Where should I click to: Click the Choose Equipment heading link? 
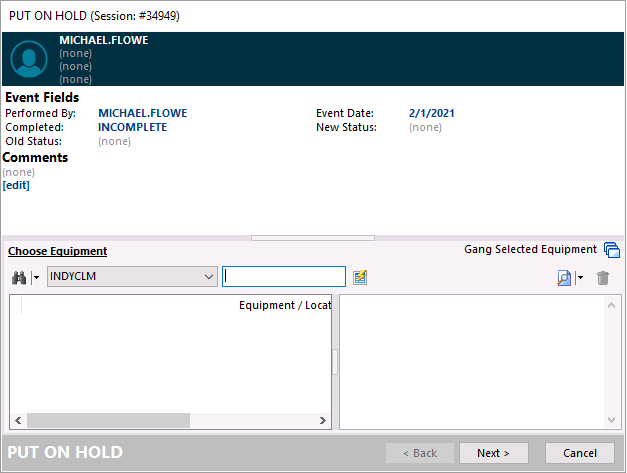point(57,251)
